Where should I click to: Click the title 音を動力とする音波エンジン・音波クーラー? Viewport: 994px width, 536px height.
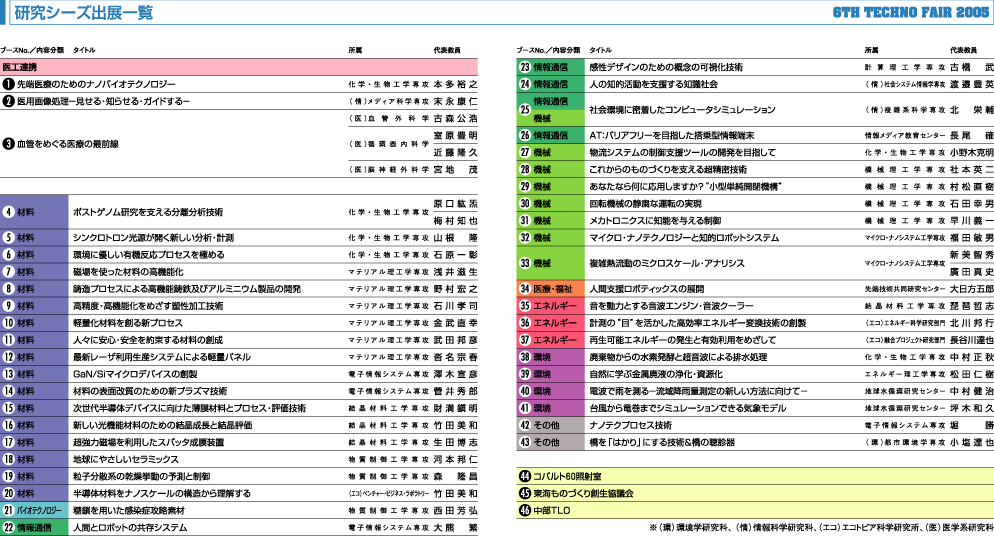671,306
